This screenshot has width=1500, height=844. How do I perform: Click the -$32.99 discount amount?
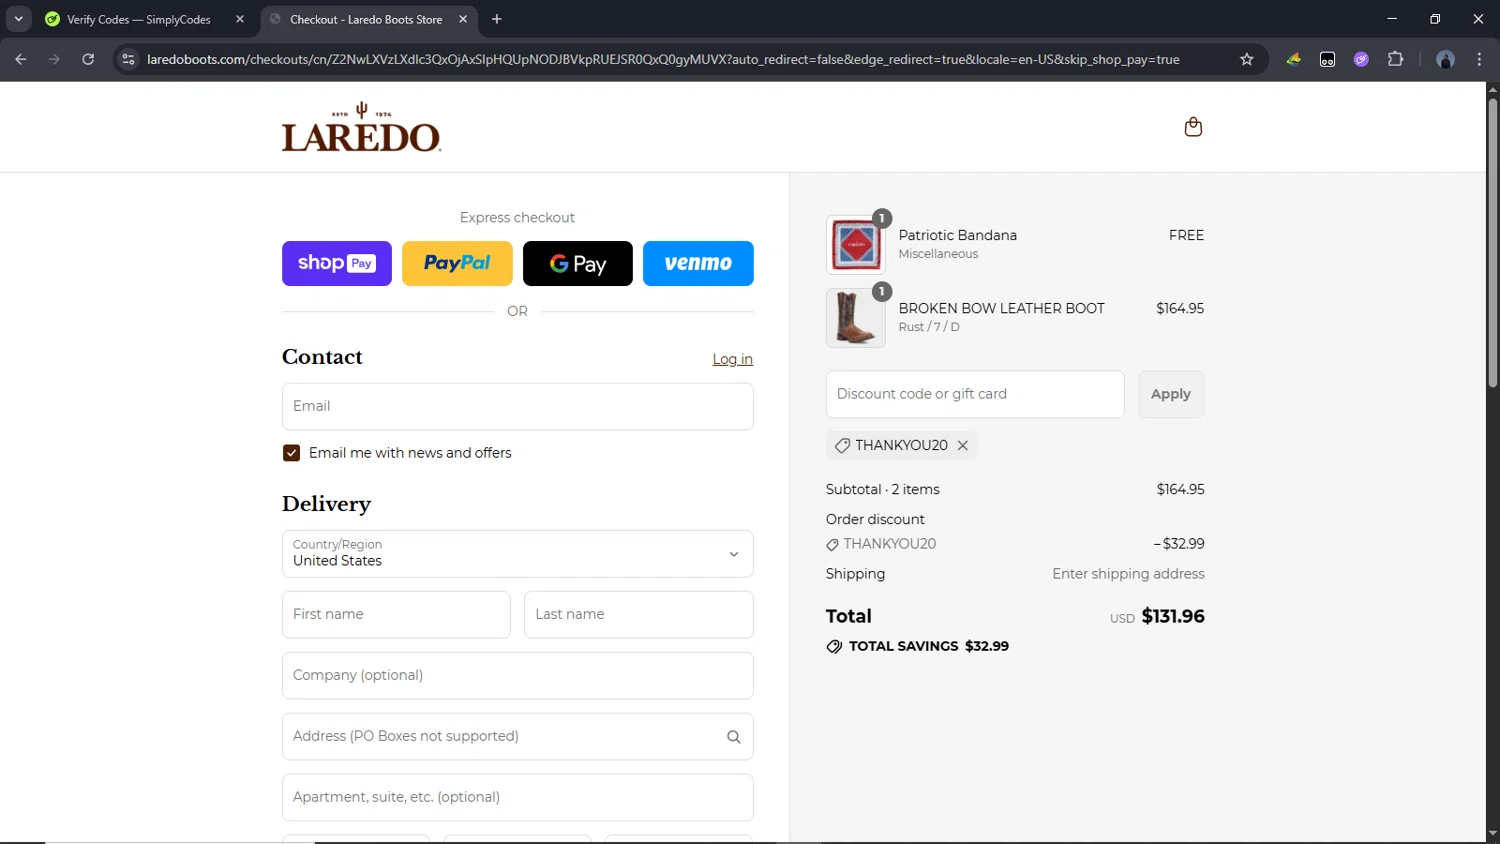1179,544
